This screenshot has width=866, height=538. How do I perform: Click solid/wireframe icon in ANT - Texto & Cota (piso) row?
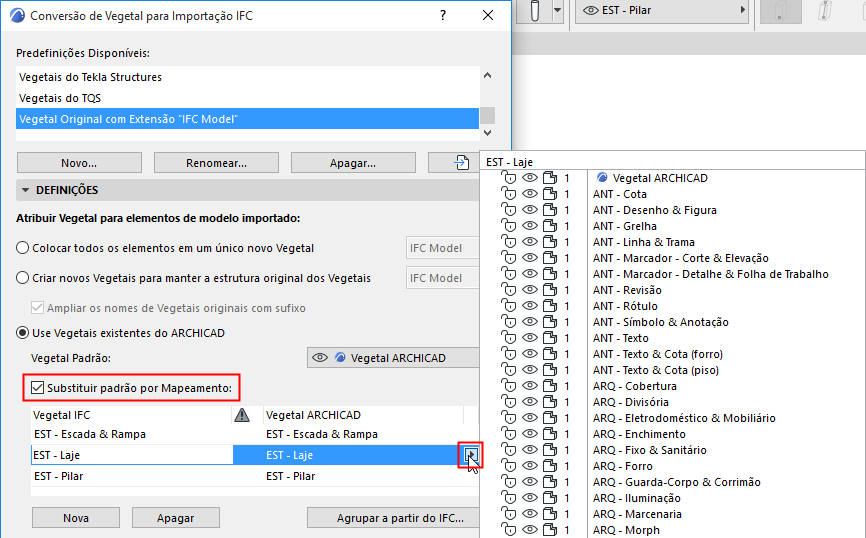point(550,370)
